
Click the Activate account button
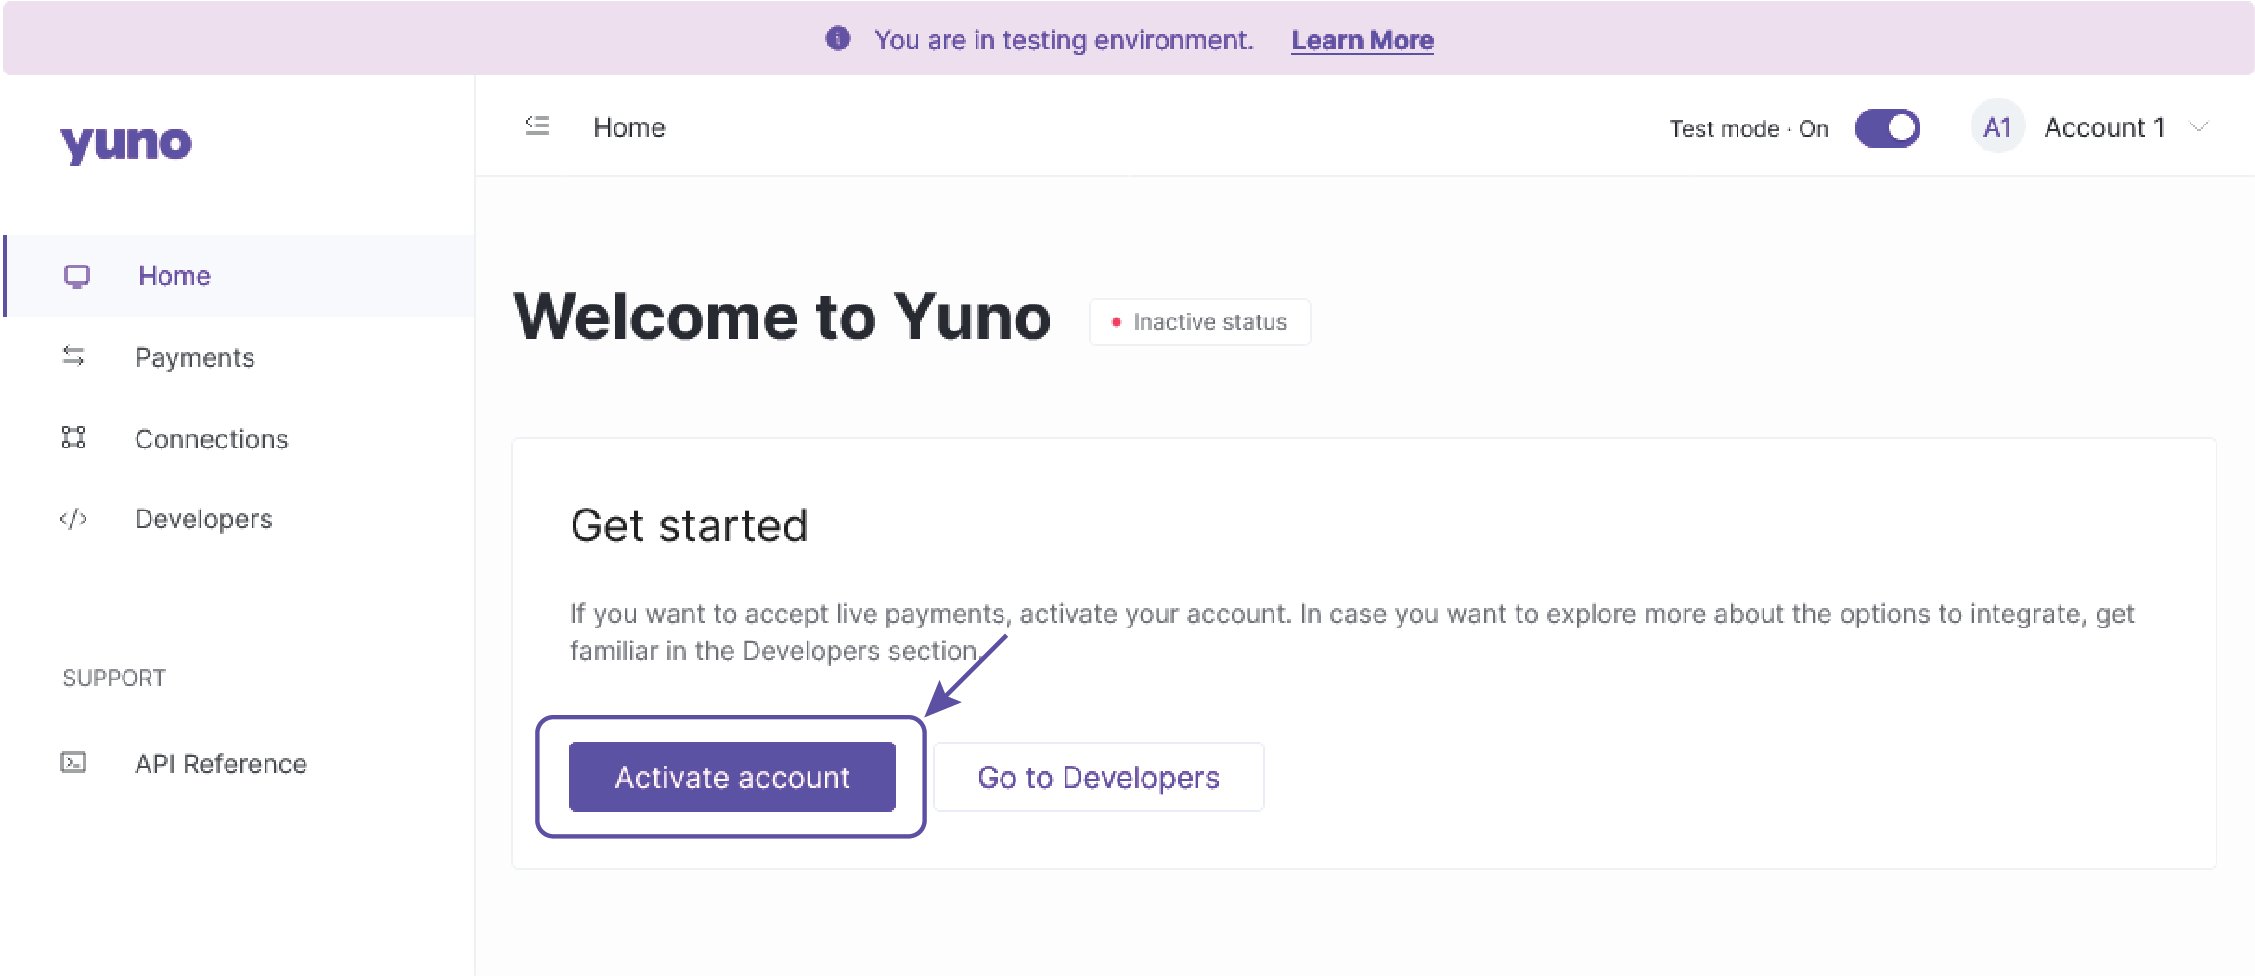pyautogui.click(x=732, y=777)
